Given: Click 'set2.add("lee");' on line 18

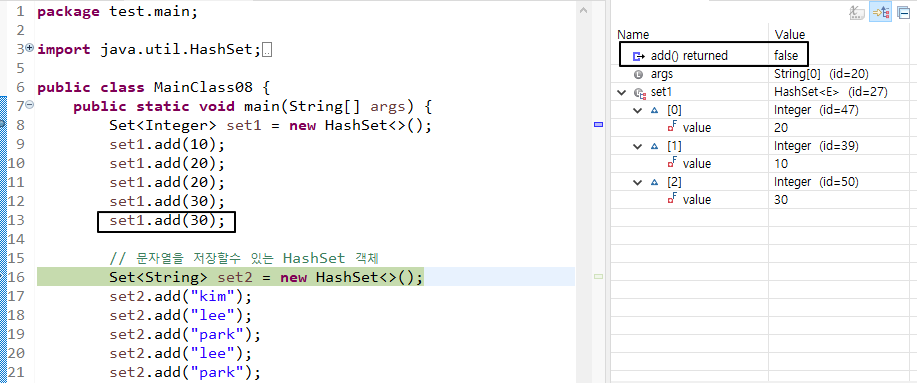Looking at the screenshot, I should [180, 316].
